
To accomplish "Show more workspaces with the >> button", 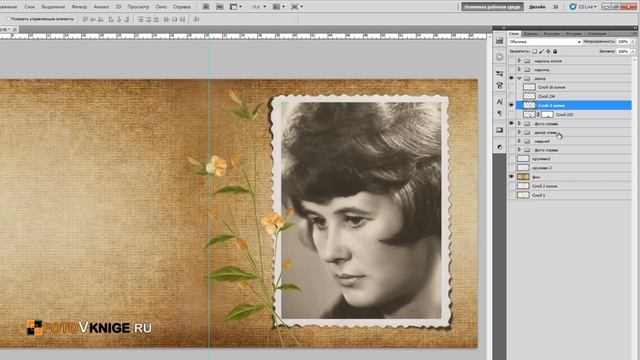I will click(556, 7).
